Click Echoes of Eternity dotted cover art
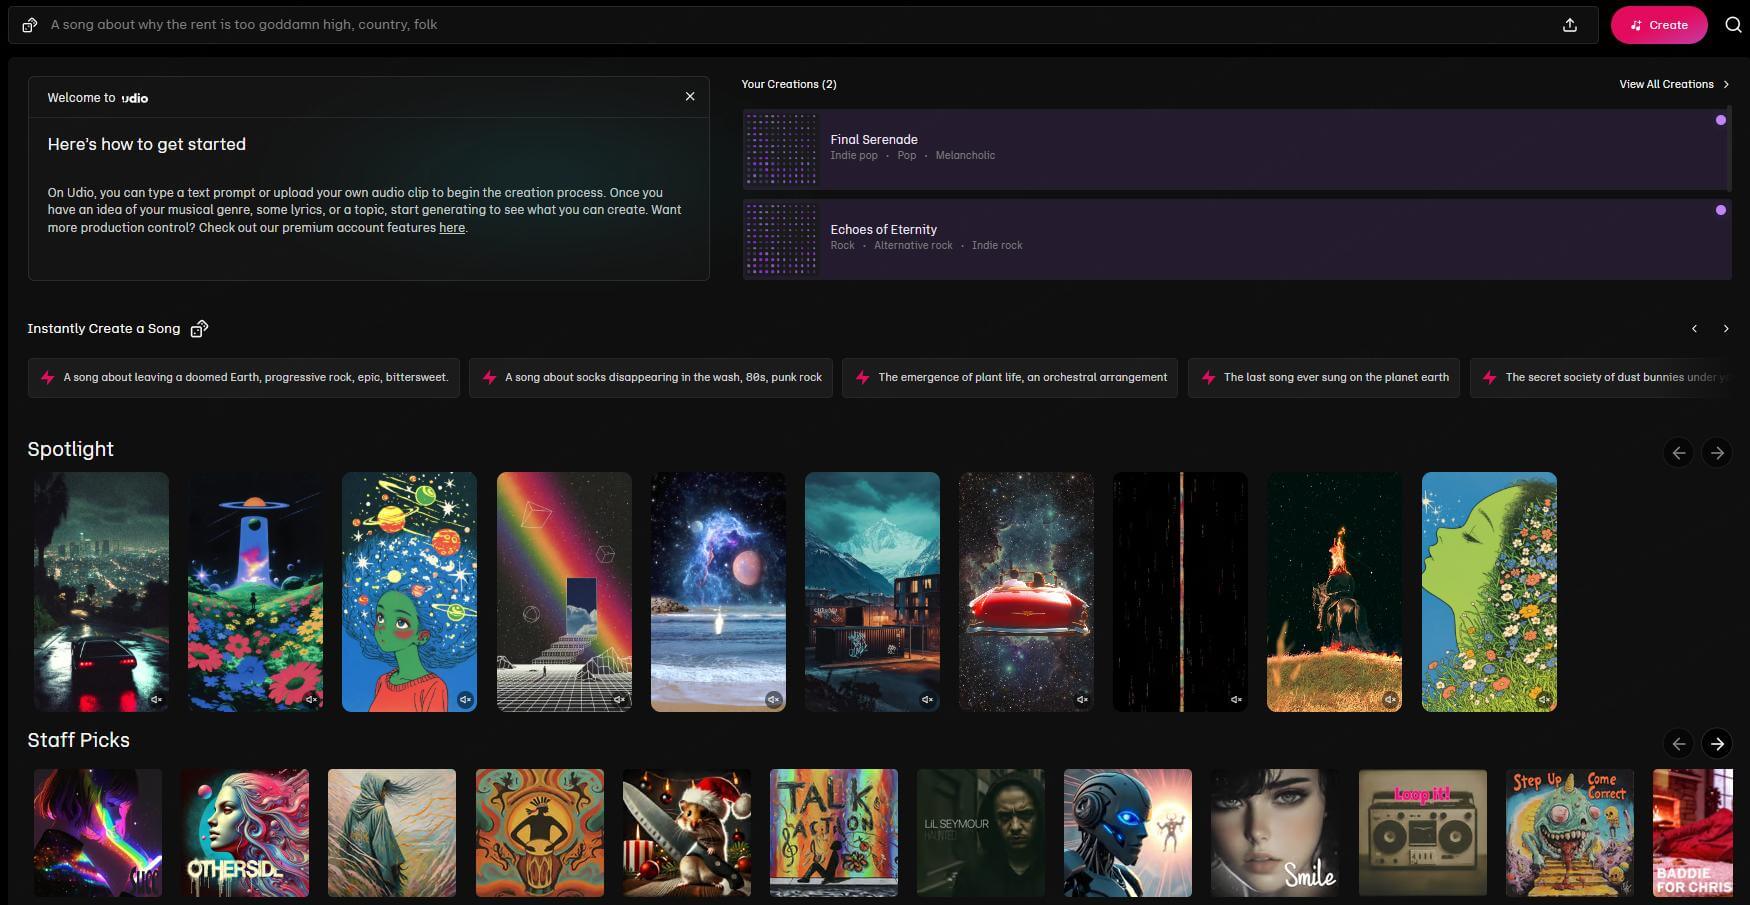Viewport: 1750px width, 905px height. click(x=782, y=239)
